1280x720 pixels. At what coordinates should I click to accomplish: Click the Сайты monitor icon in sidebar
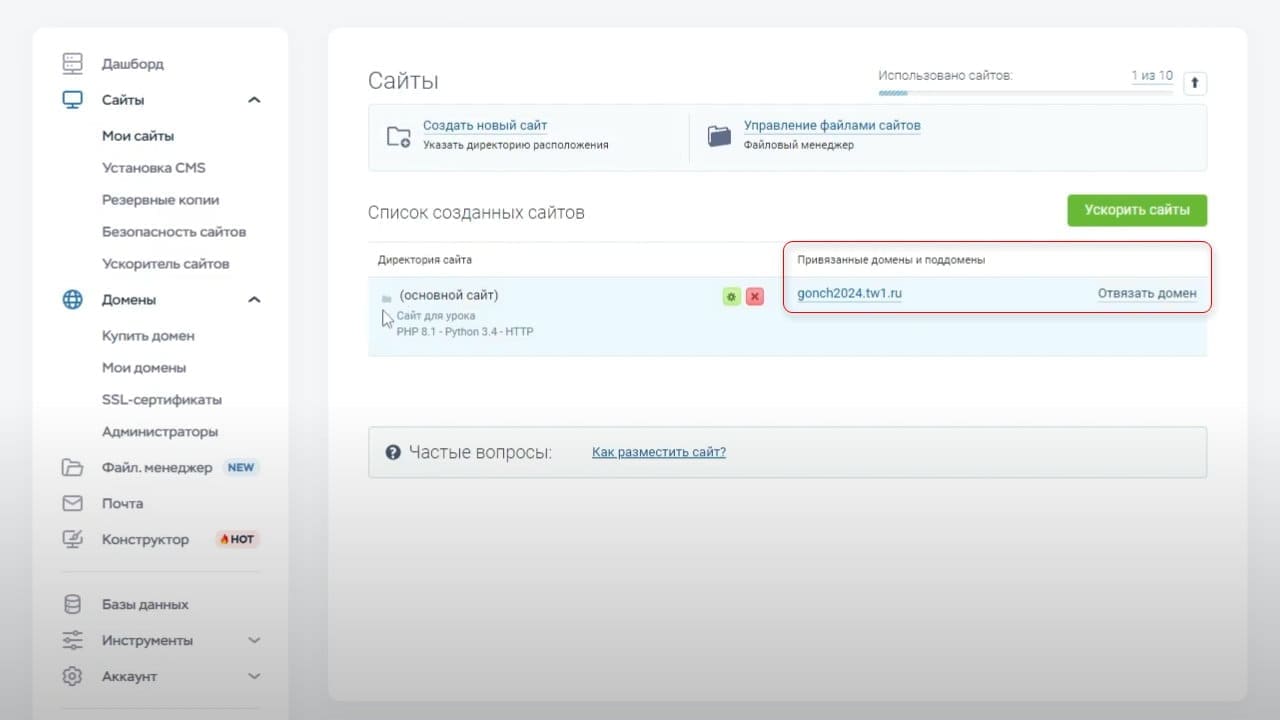72,100
